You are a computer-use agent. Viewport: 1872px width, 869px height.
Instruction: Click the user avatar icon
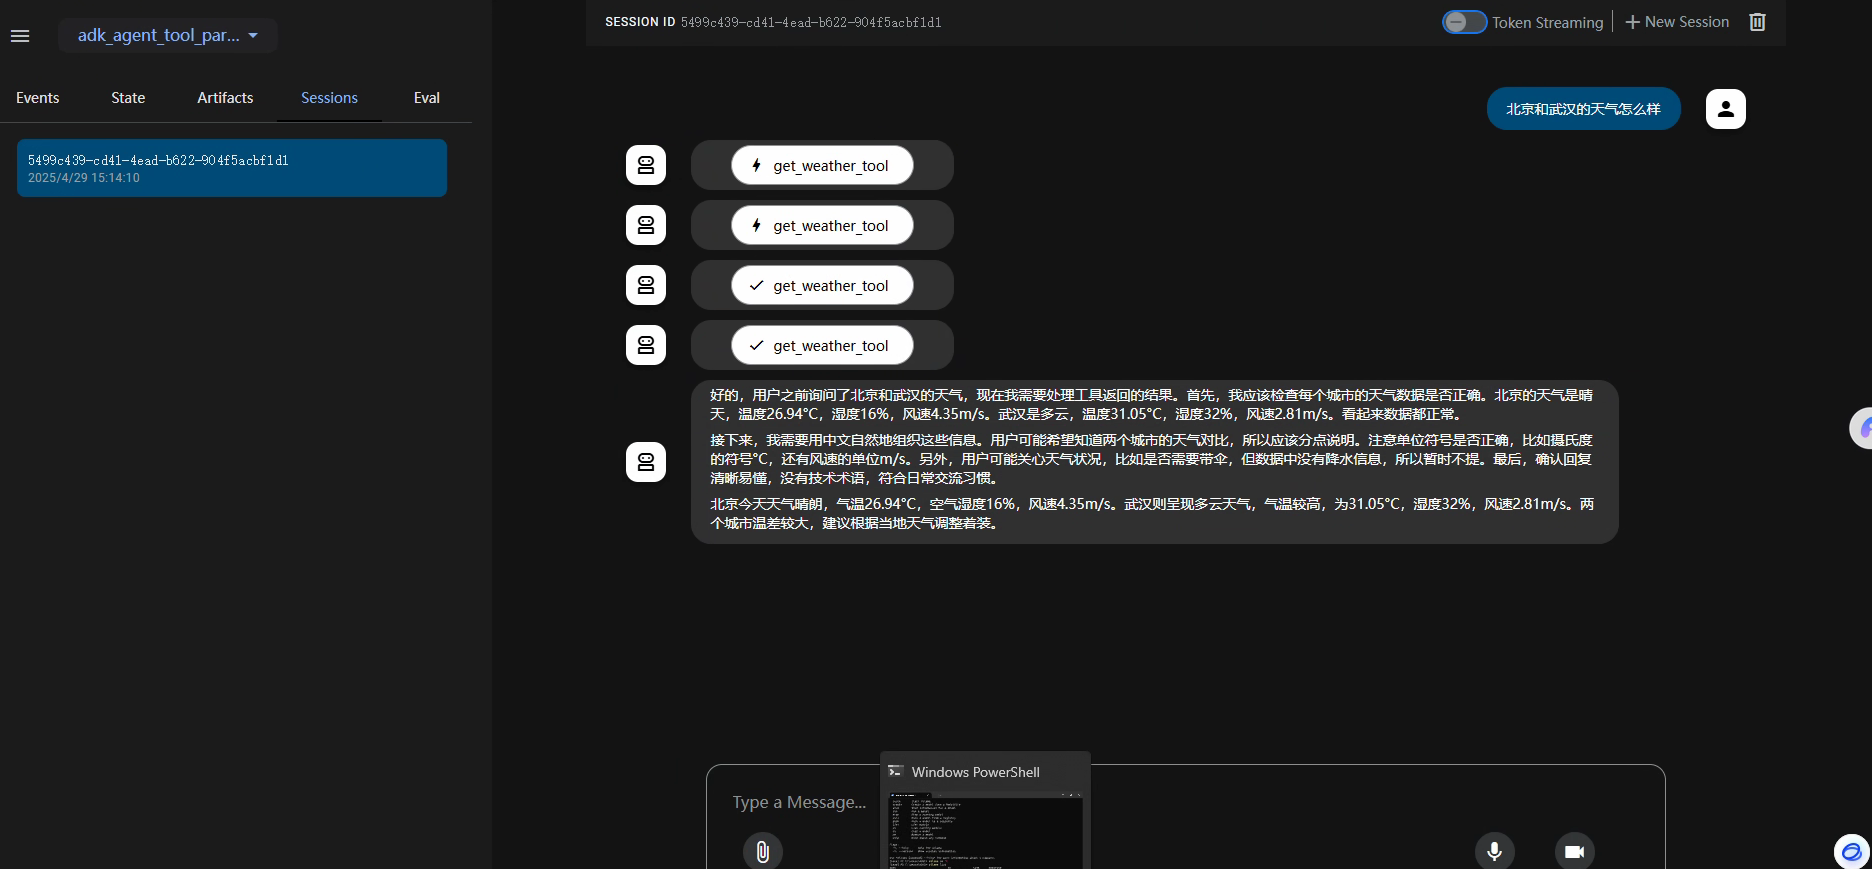1726,109
